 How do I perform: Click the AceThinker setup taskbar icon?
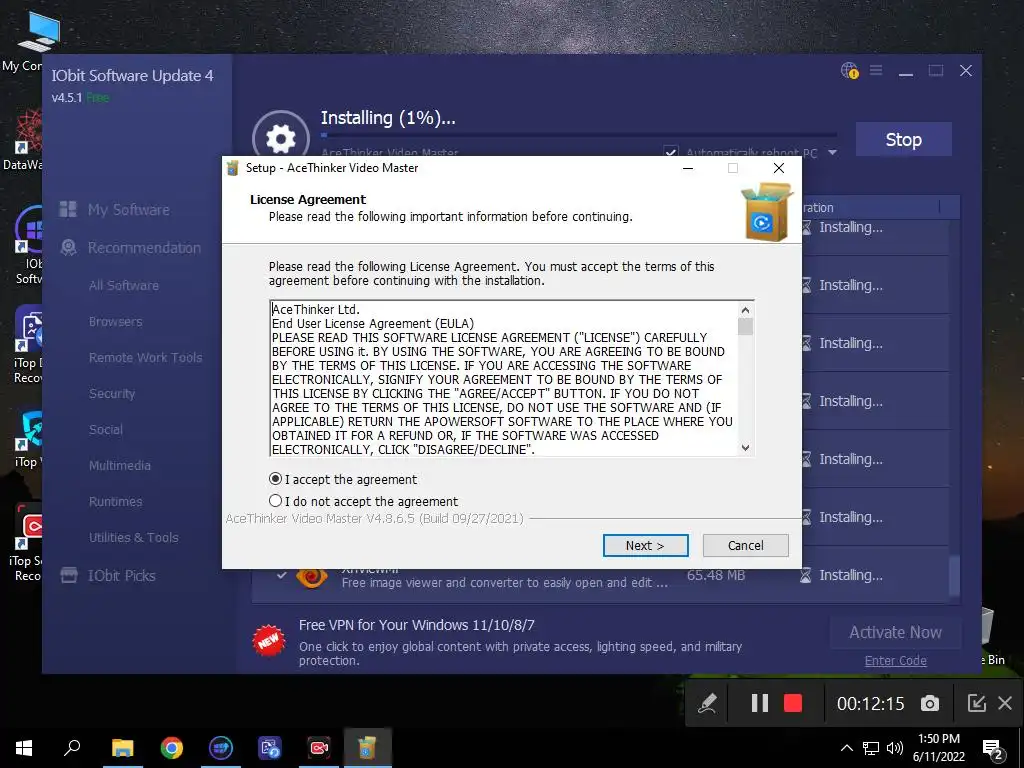coord(368,748)
